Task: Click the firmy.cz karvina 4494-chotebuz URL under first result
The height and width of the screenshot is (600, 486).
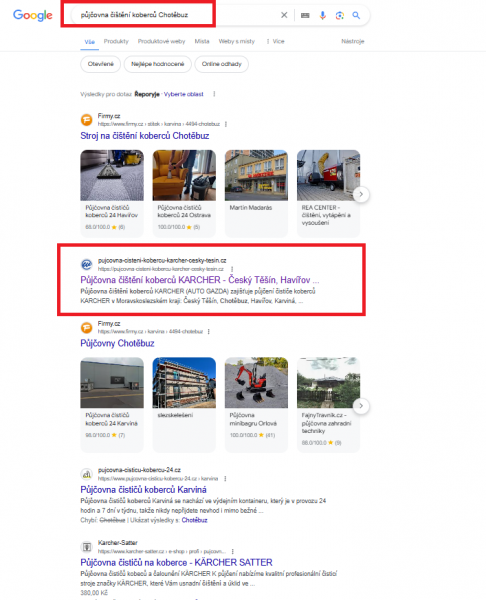Action: (159, 124)
